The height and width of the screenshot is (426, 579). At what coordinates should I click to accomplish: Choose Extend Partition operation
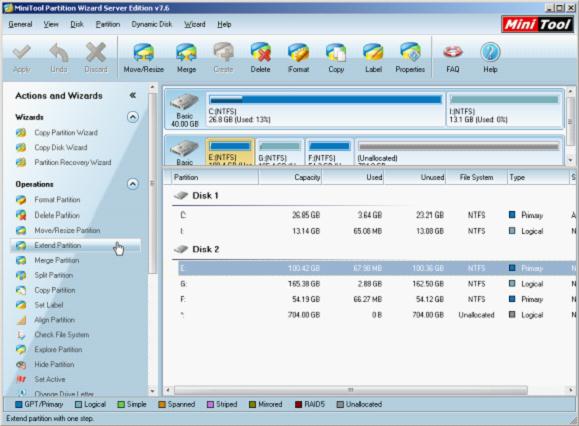click(76, 245)
